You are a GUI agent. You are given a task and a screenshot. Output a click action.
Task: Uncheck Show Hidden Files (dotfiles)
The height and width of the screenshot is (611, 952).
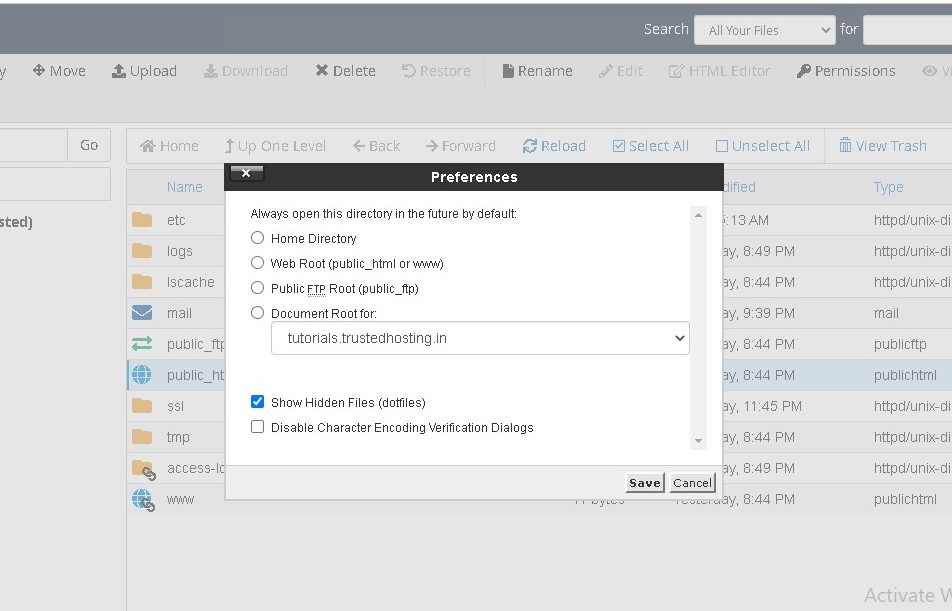(257, 401)
